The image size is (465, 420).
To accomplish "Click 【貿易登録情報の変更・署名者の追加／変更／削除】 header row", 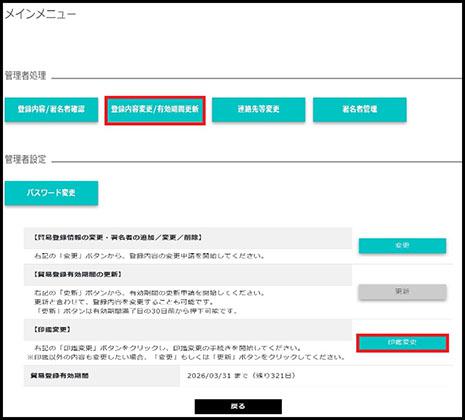I will tap(188, 238).
